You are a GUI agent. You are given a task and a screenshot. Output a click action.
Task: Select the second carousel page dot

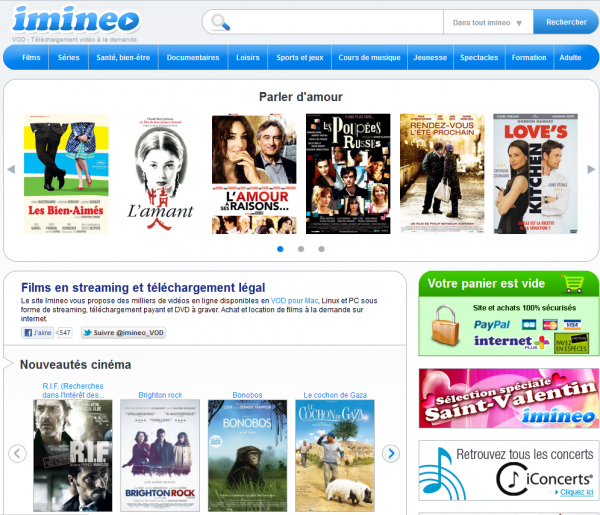pyautogui.click(x=300, y=249)
